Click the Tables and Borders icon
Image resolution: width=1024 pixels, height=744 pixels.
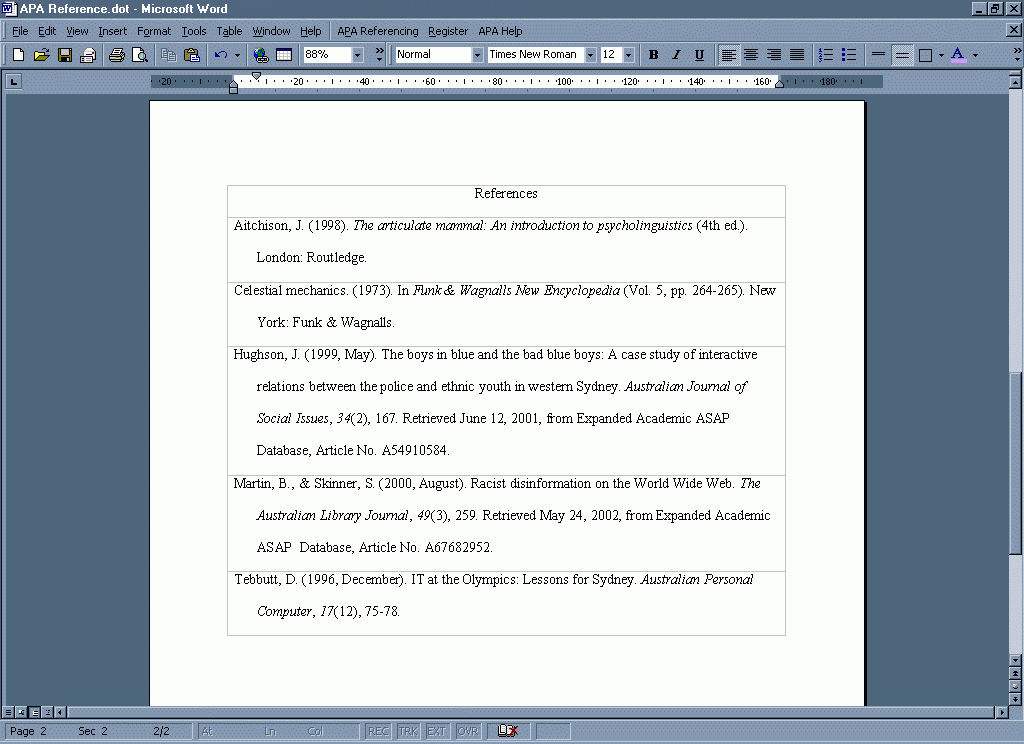pyautogui.click(x=284, y=55)
